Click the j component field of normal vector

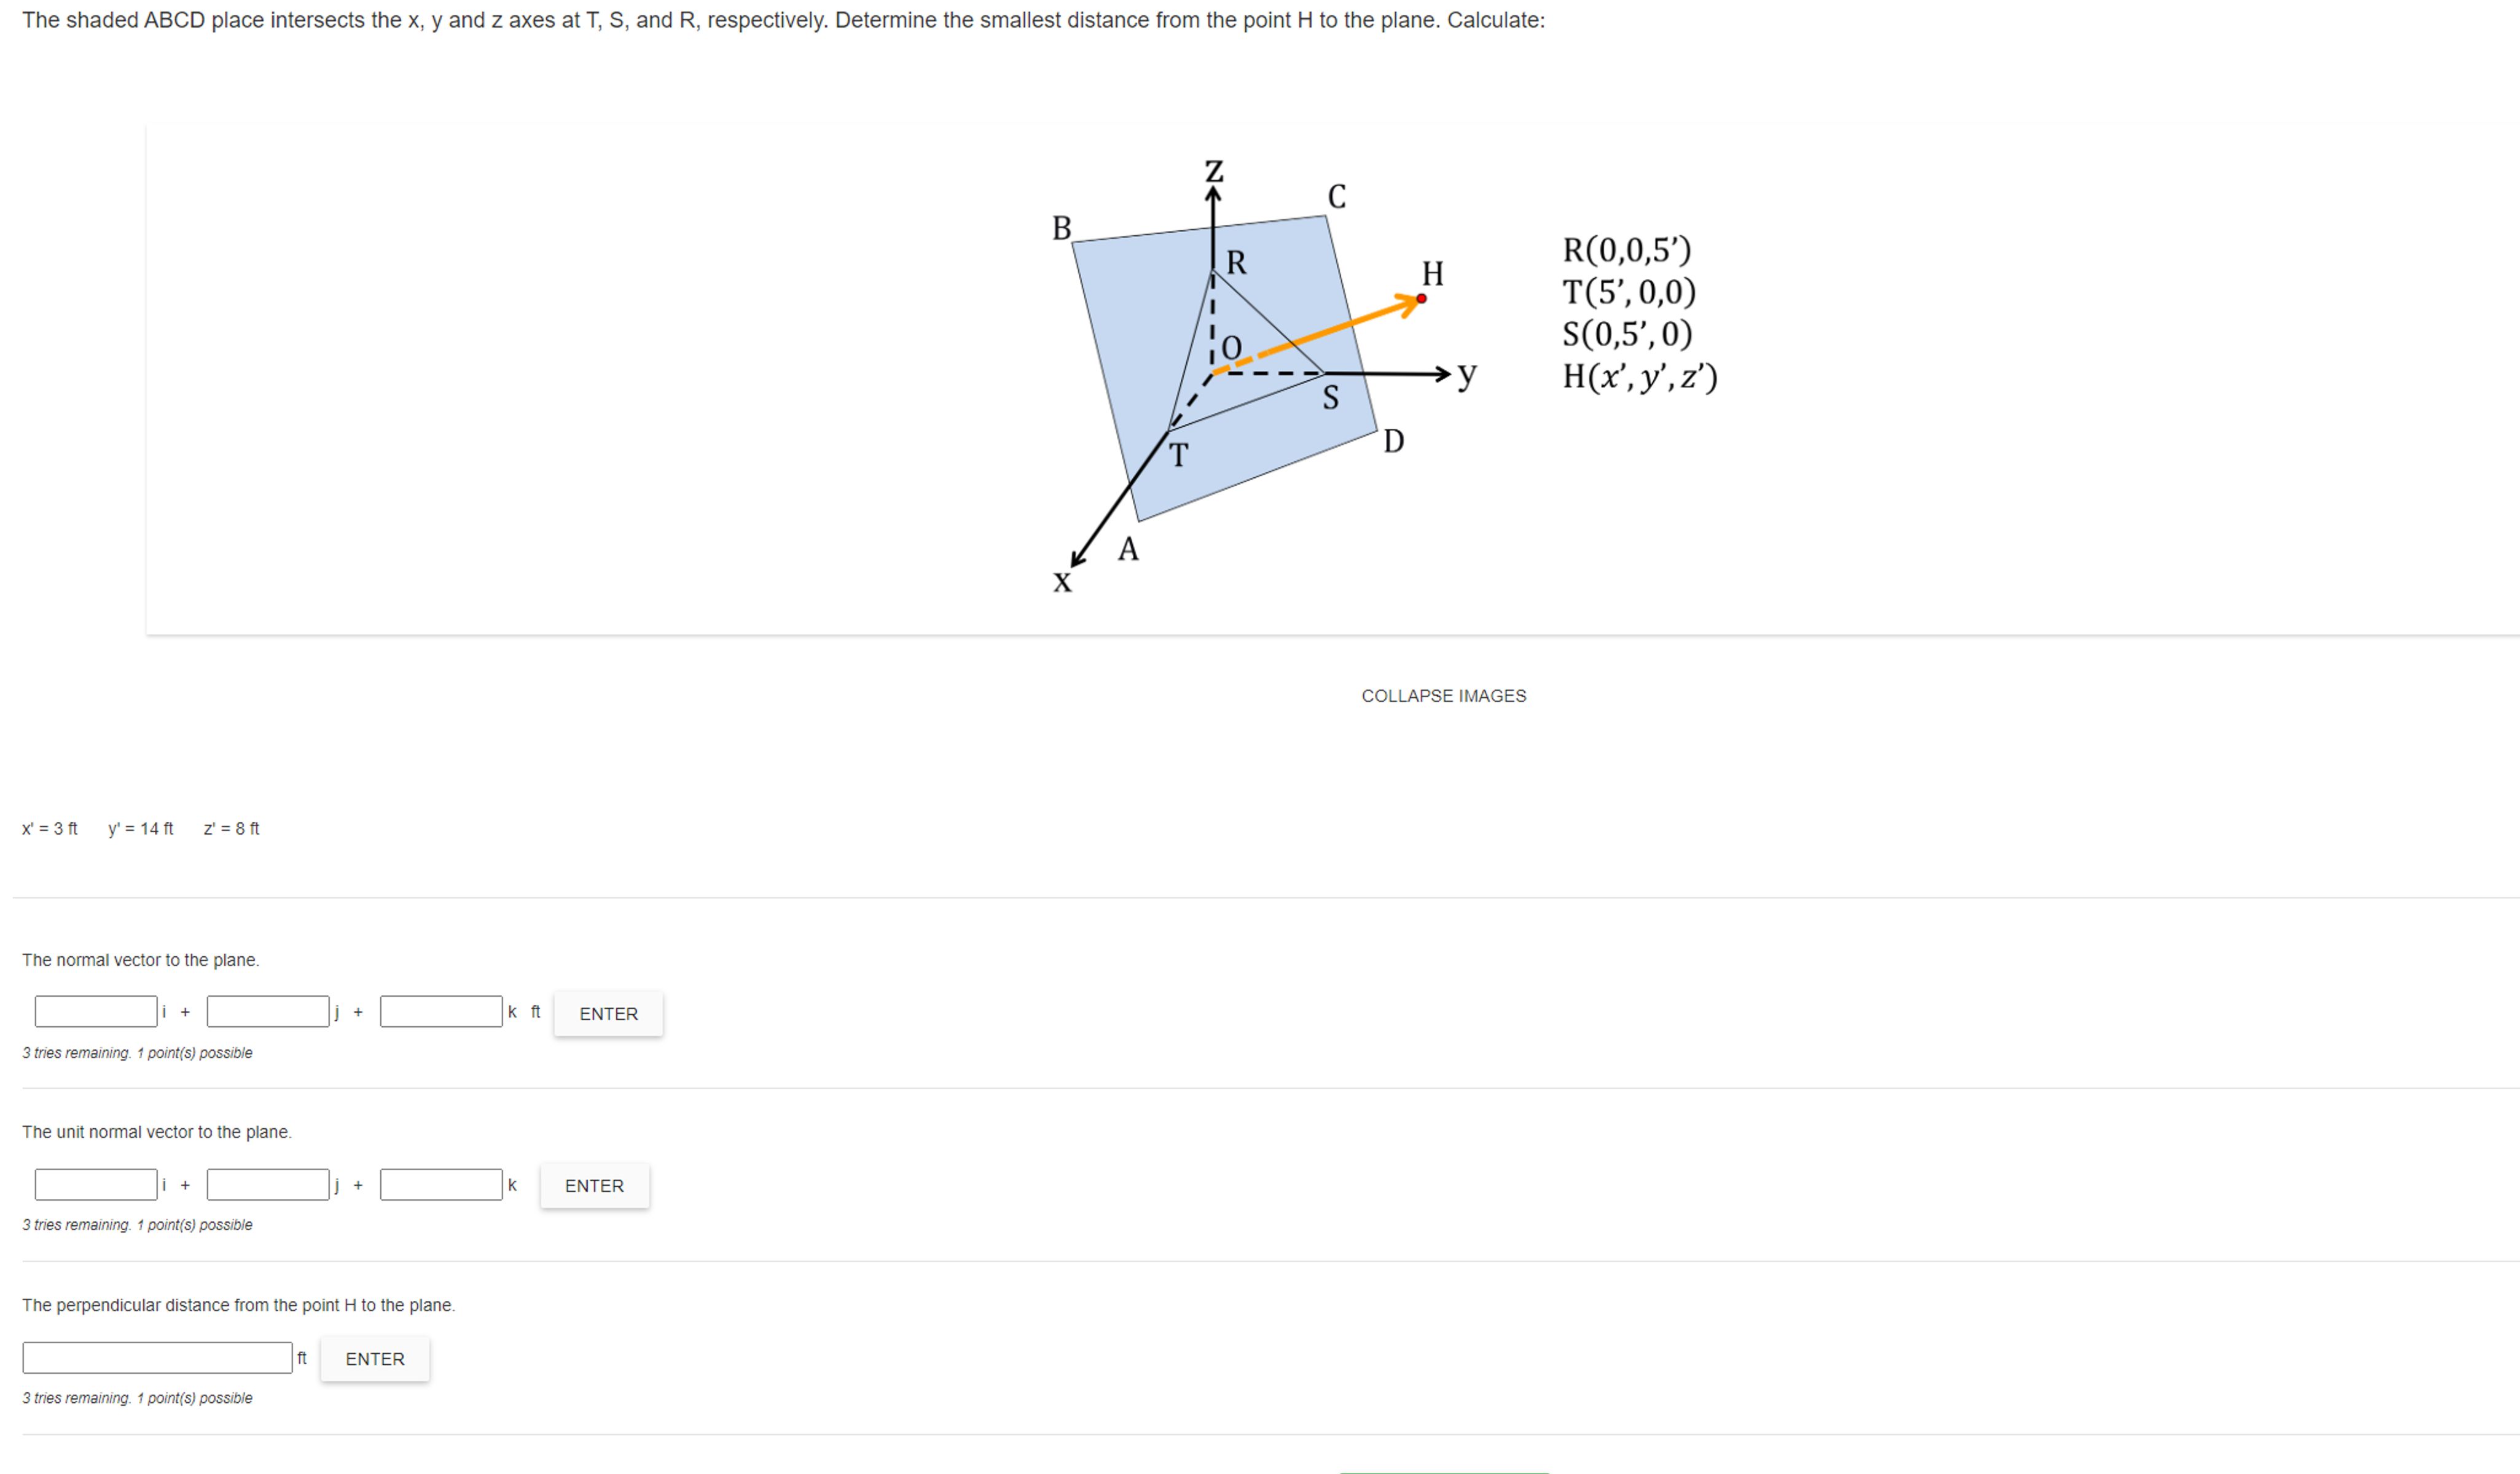coord(267,1011)
